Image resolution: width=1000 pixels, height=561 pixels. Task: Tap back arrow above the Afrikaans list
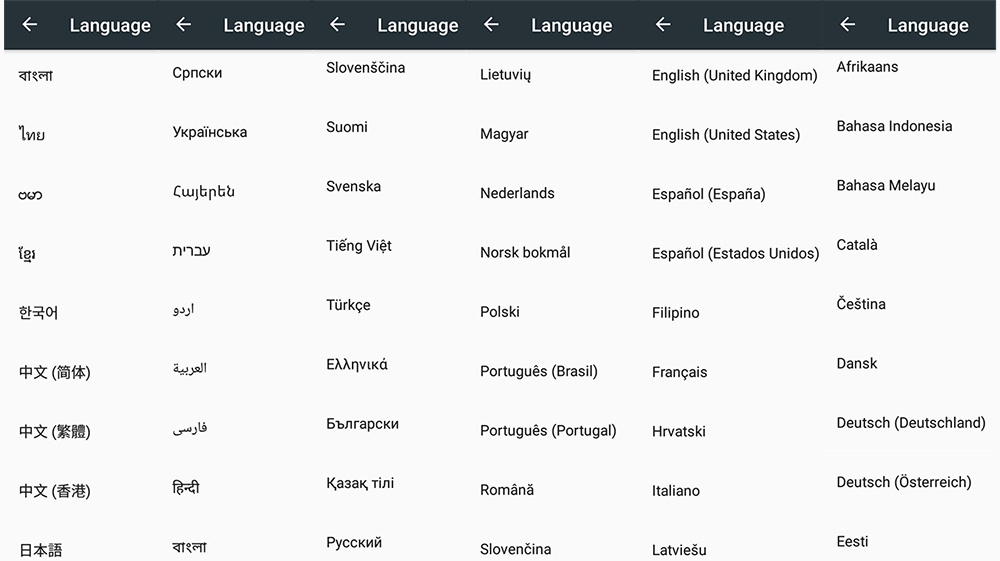tap(848, 25)
